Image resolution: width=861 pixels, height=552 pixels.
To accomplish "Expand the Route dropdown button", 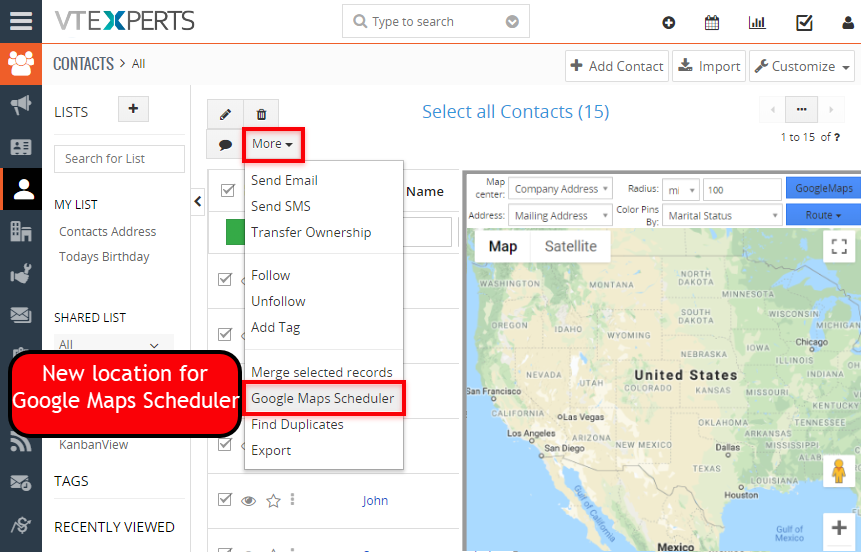I will coord(823,215).
